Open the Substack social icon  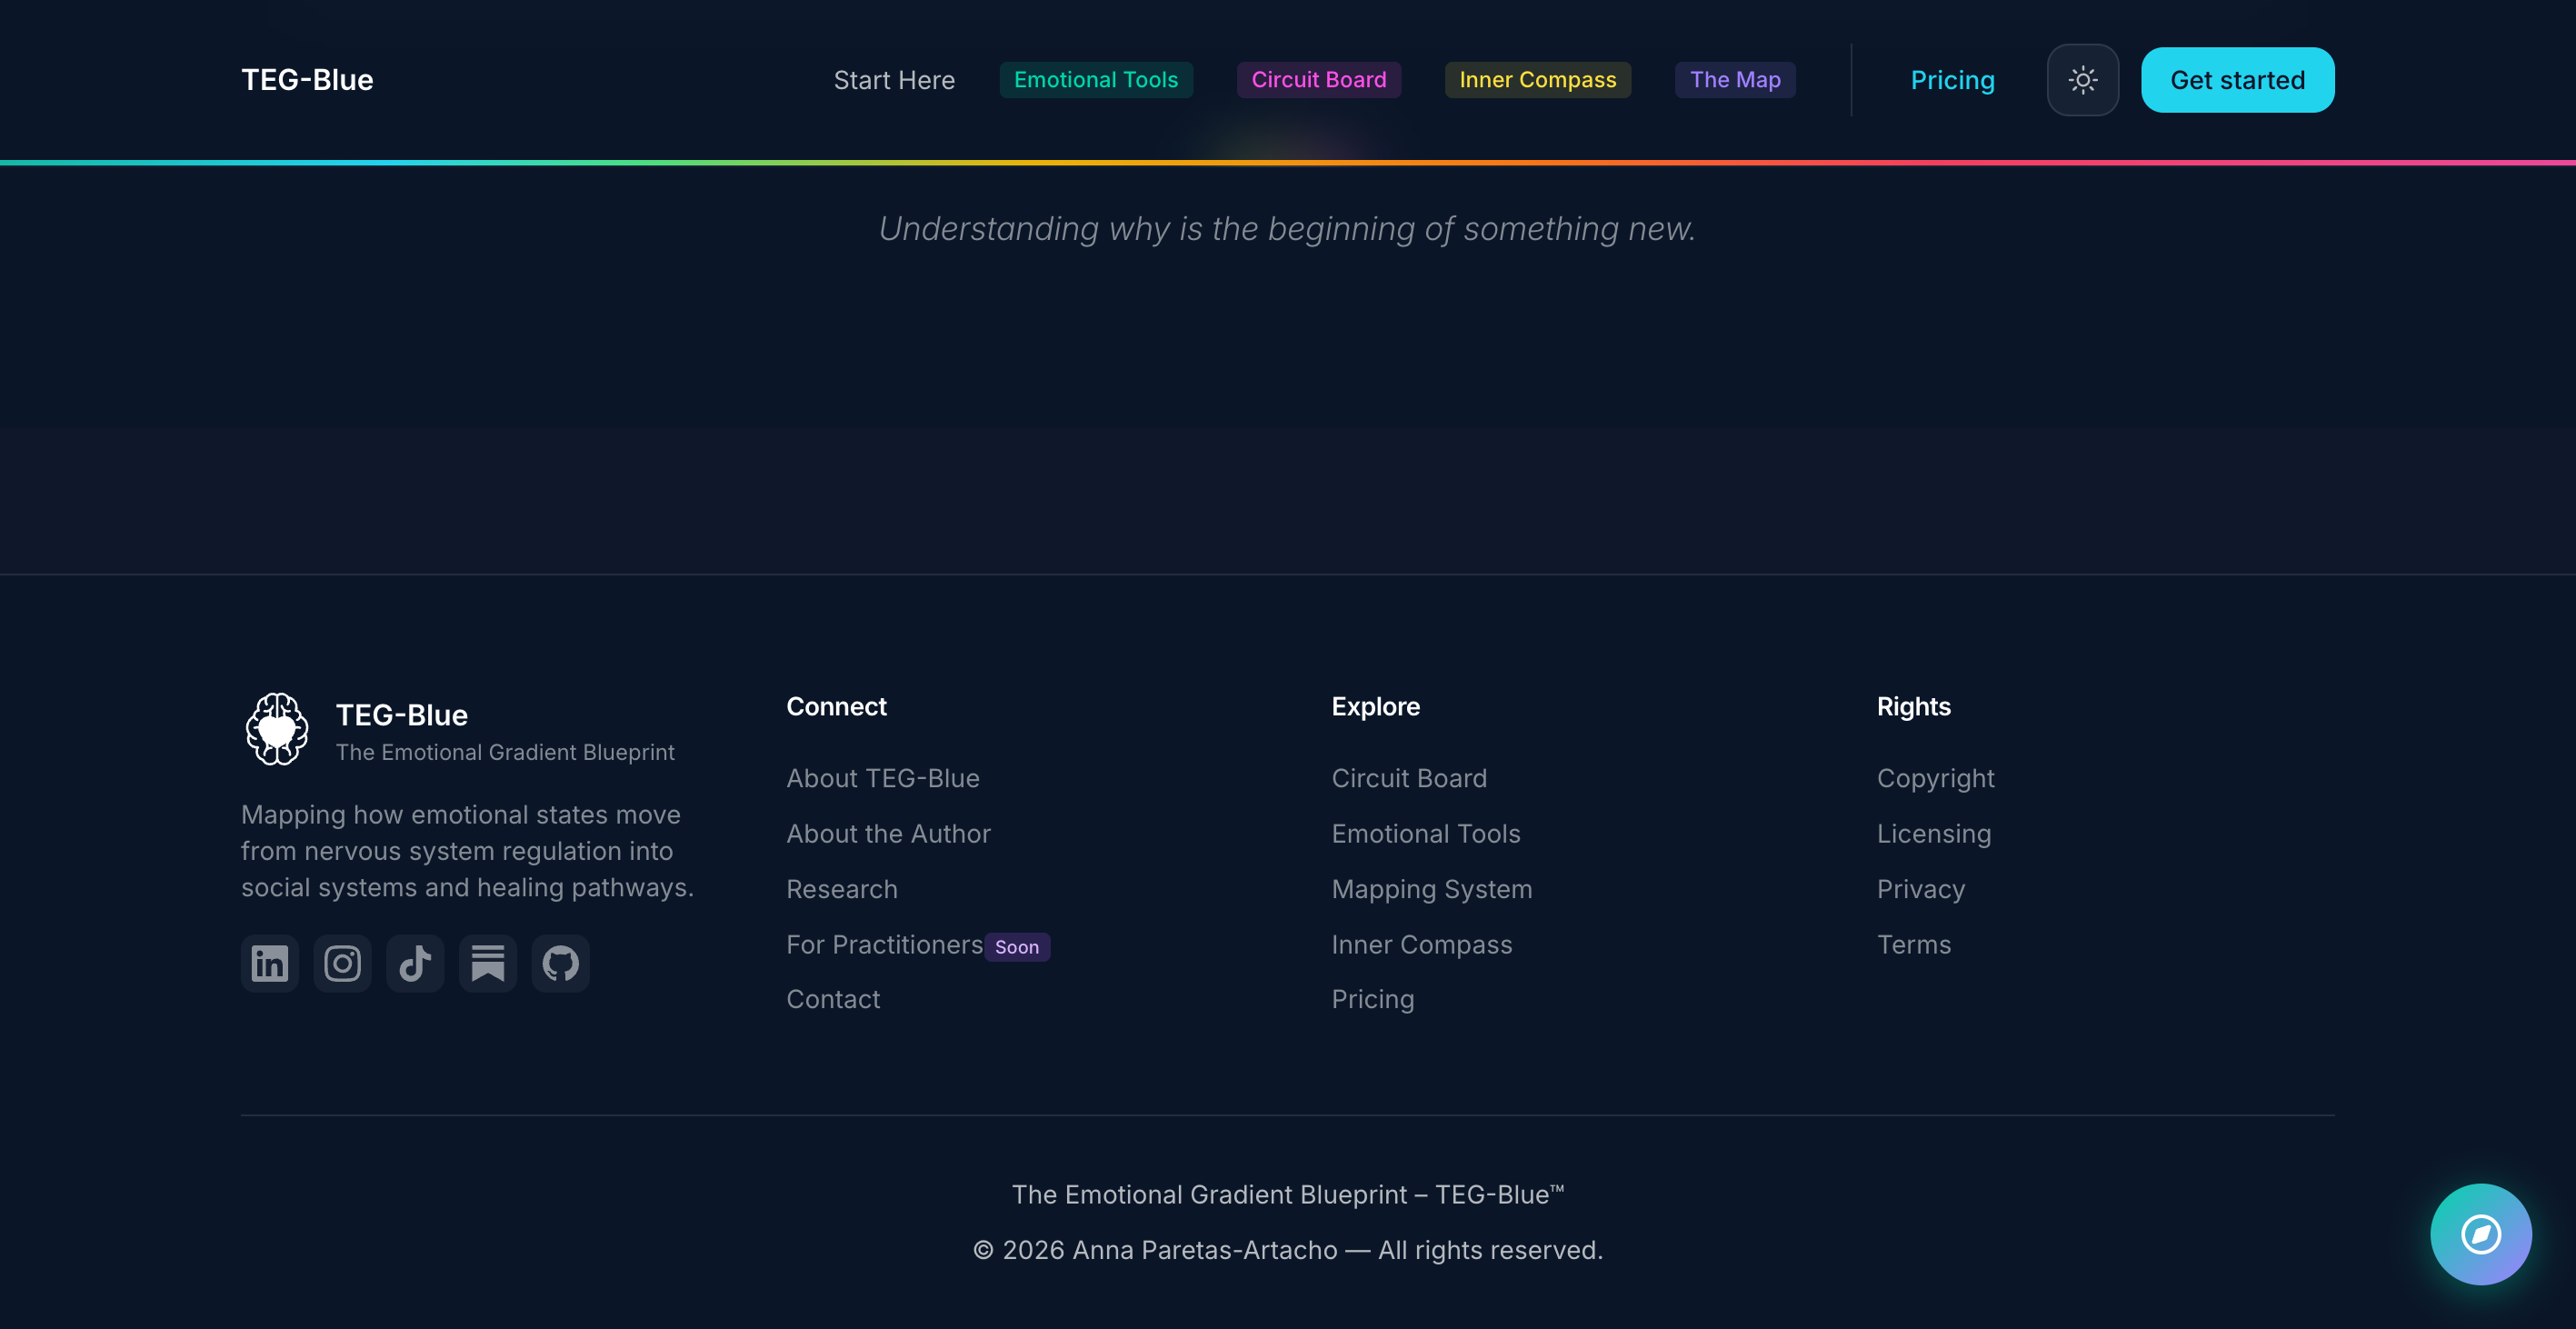coord(488,963)
